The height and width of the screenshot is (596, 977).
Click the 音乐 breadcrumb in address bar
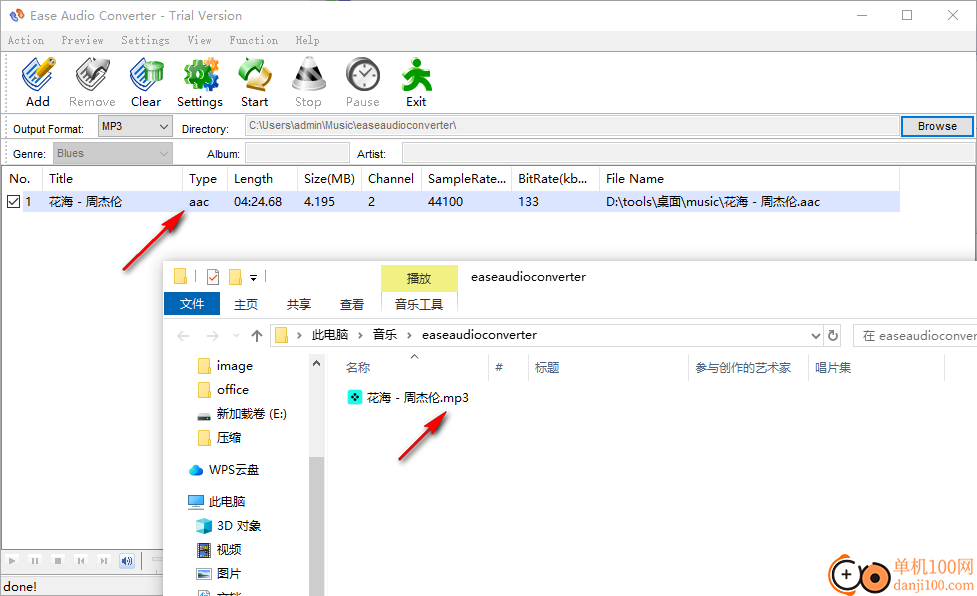[x=384, y=335]
